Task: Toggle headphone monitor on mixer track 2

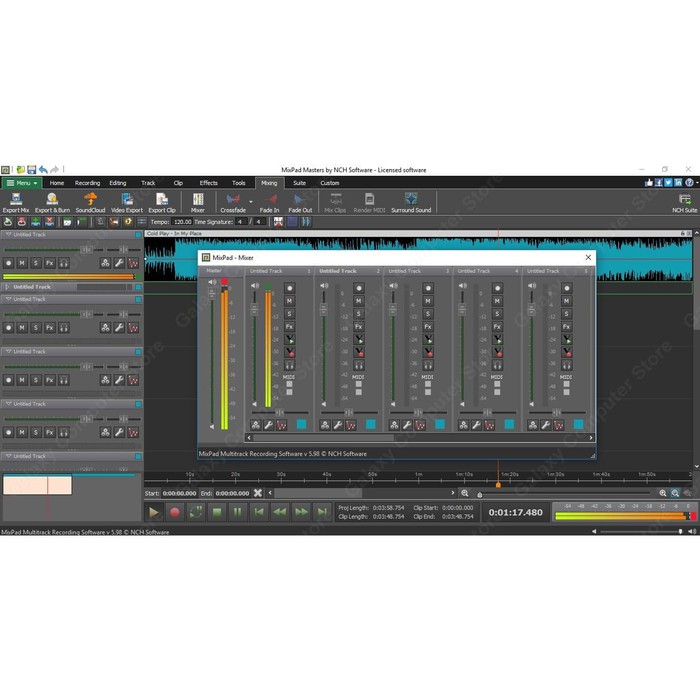Action: (358, 365)
